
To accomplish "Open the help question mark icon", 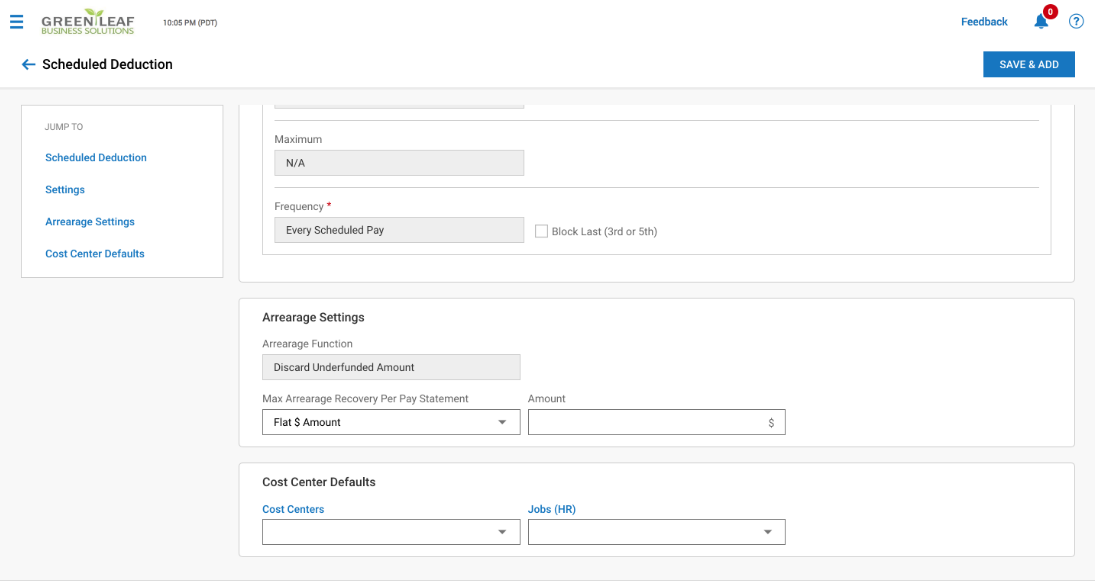I will click(x=1076, y=22).
